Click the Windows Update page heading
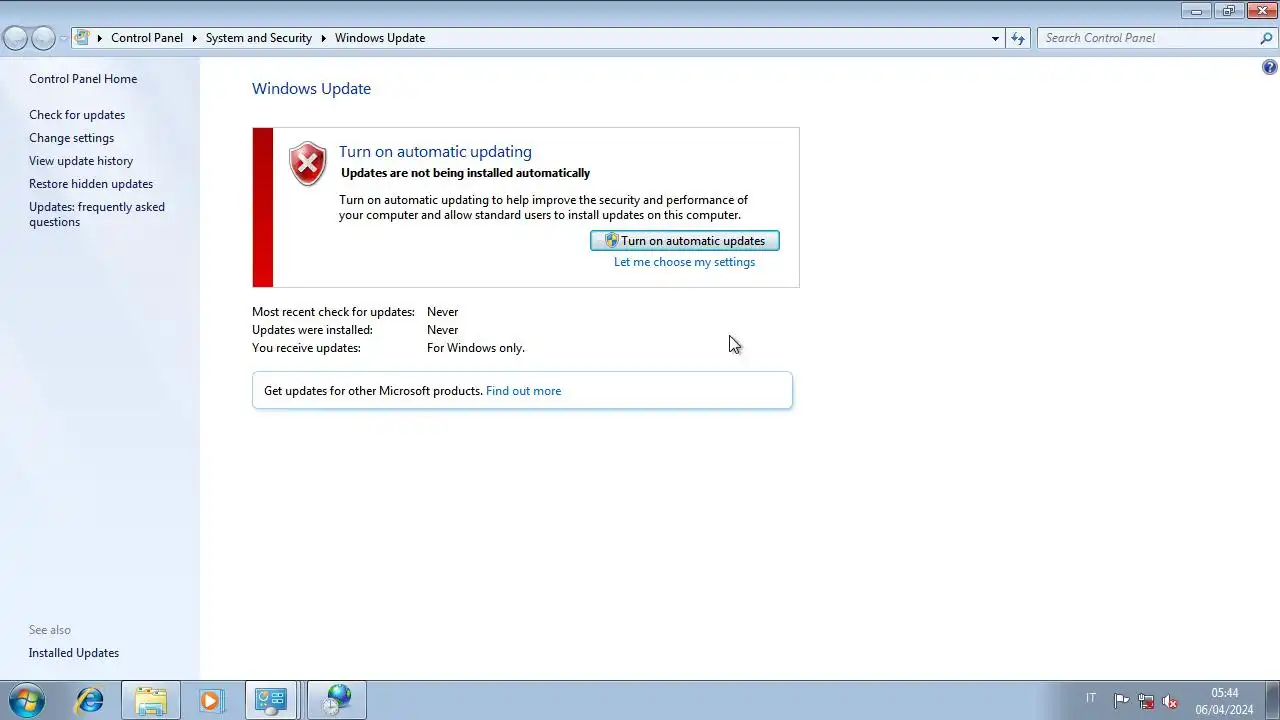 [311, 88]
